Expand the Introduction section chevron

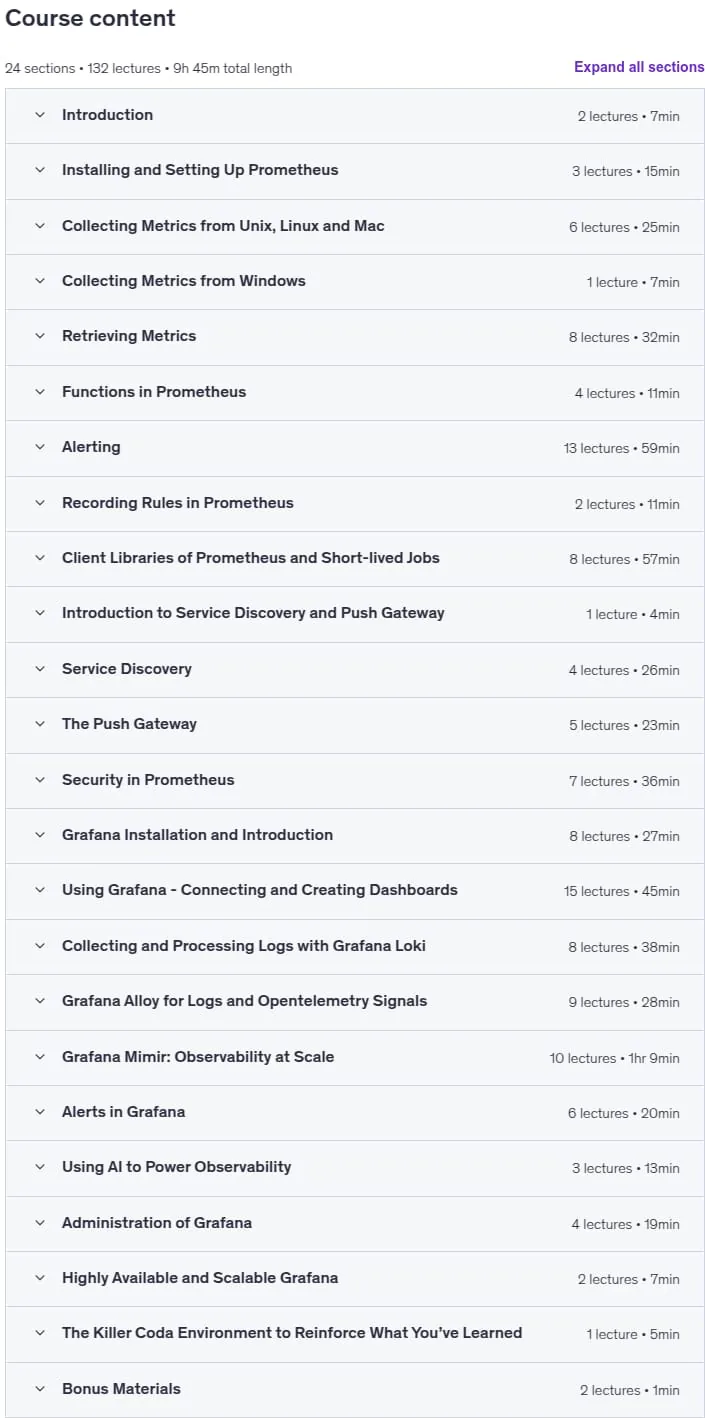tap(40, 115)
